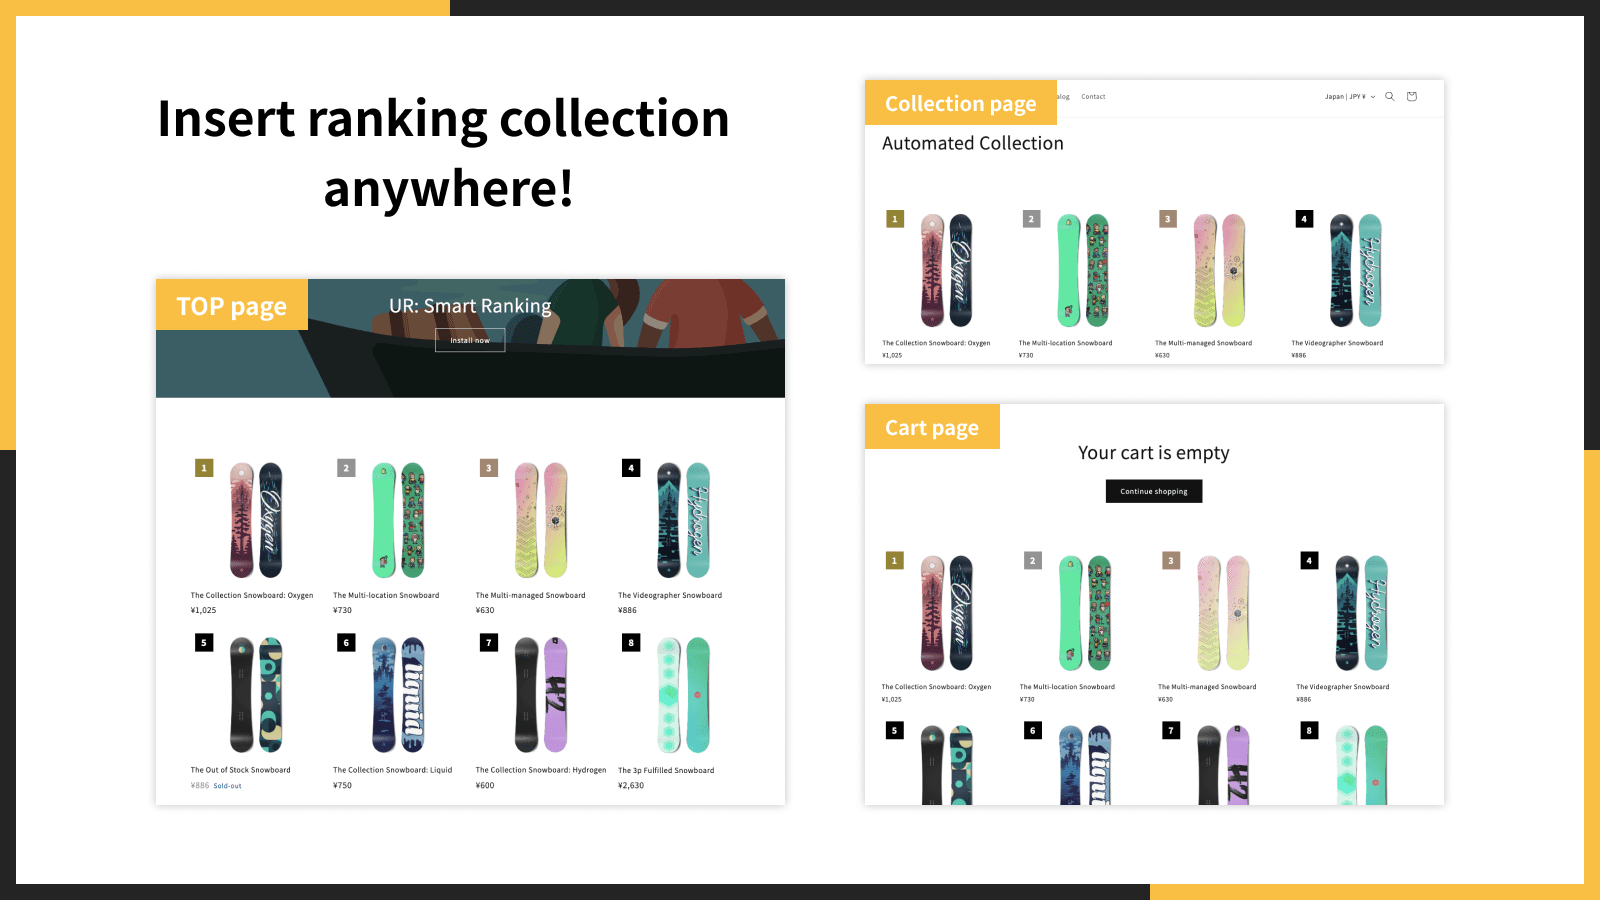Open Liquid snowboard image in TOP page
Viewport: 1600px width, 900px height.
398,695
